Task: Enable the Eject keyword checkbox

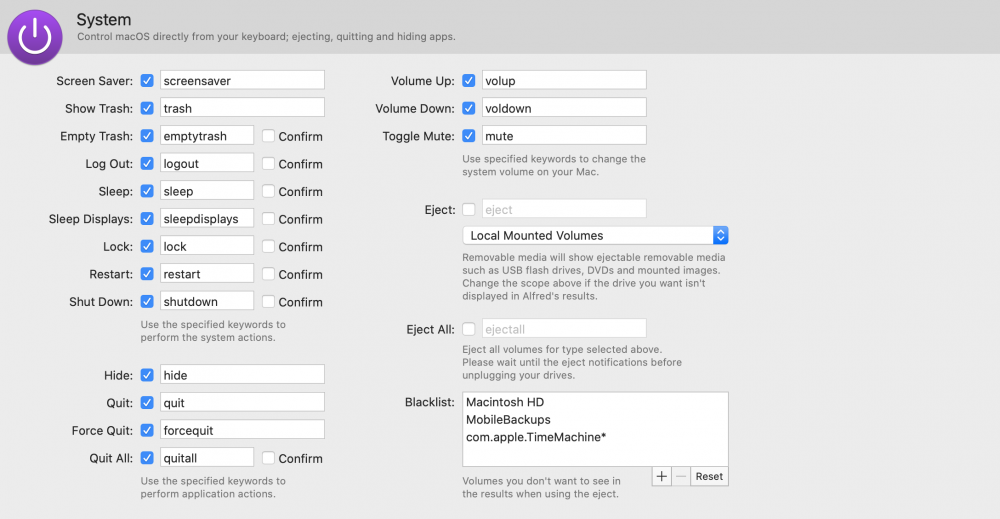Action: [469, 209]
